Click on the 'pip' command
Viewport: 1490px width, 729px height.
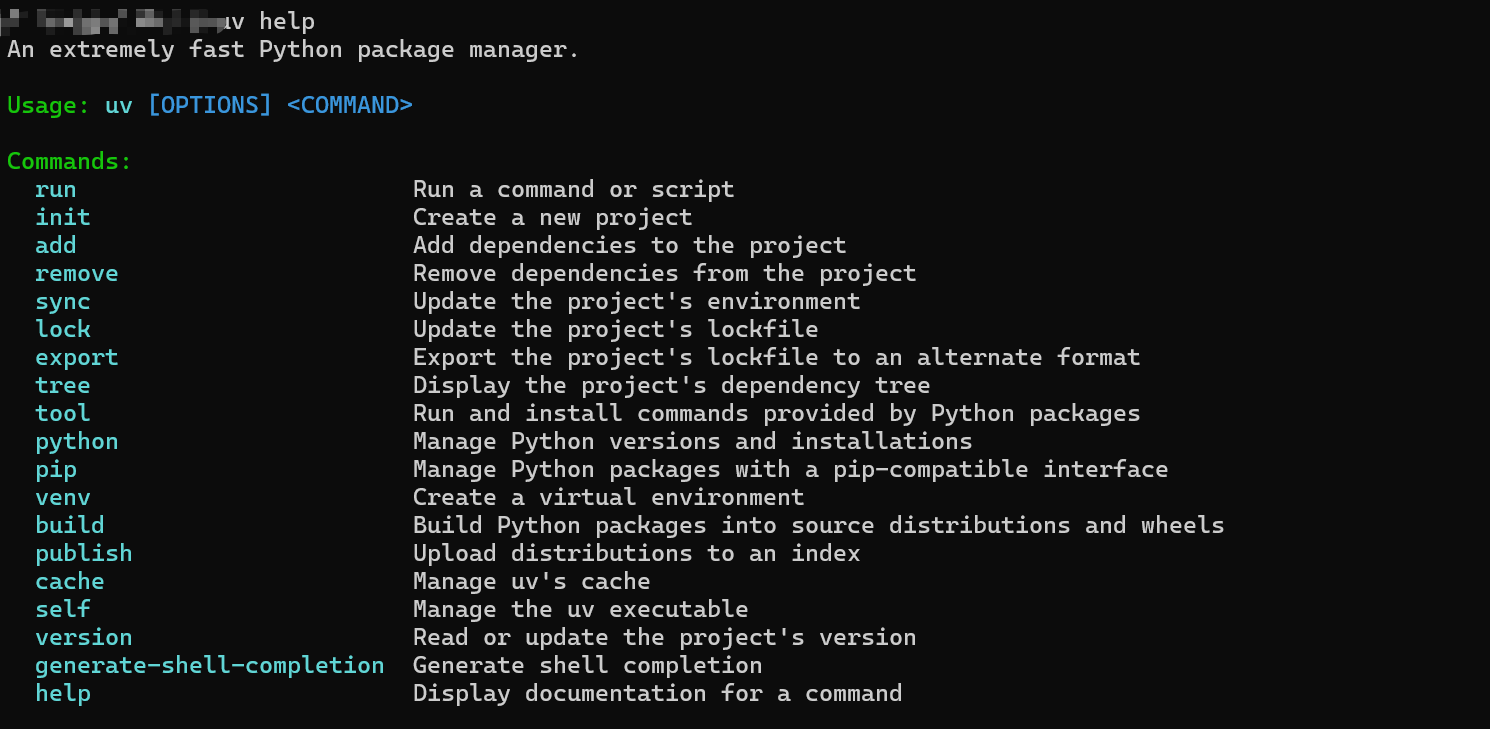(x=56, y=469)
